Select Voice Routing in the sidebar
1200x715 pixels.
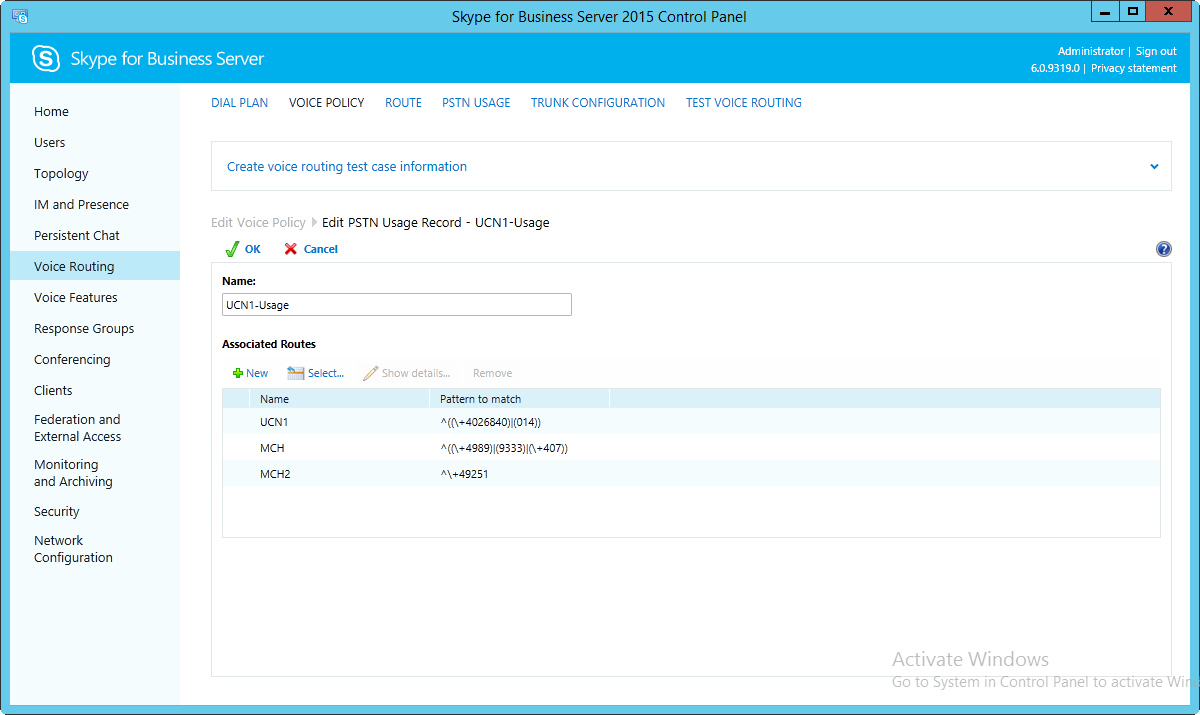95,266
